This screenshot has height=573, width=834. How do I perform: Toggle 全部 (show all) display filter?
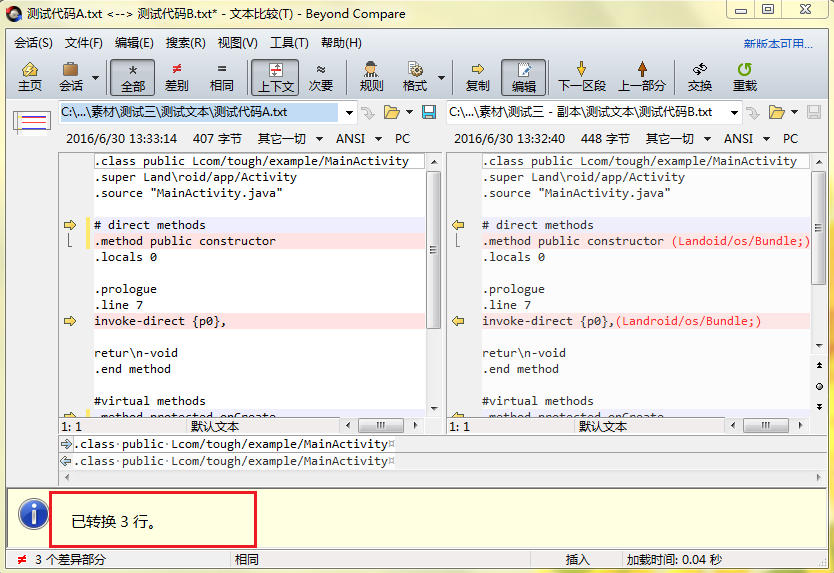[x=132, y=76]
